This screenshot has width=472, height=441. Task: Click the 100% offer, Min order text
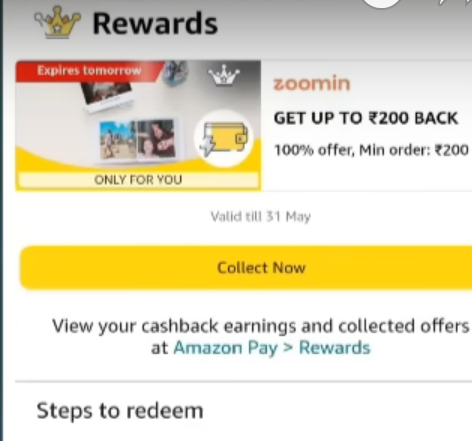tap(371, 150)
